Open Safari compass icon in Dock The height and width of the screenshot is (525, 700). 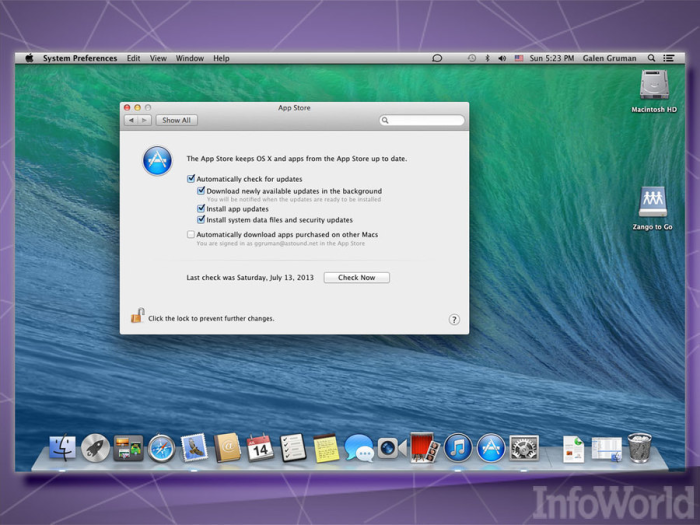162,448
